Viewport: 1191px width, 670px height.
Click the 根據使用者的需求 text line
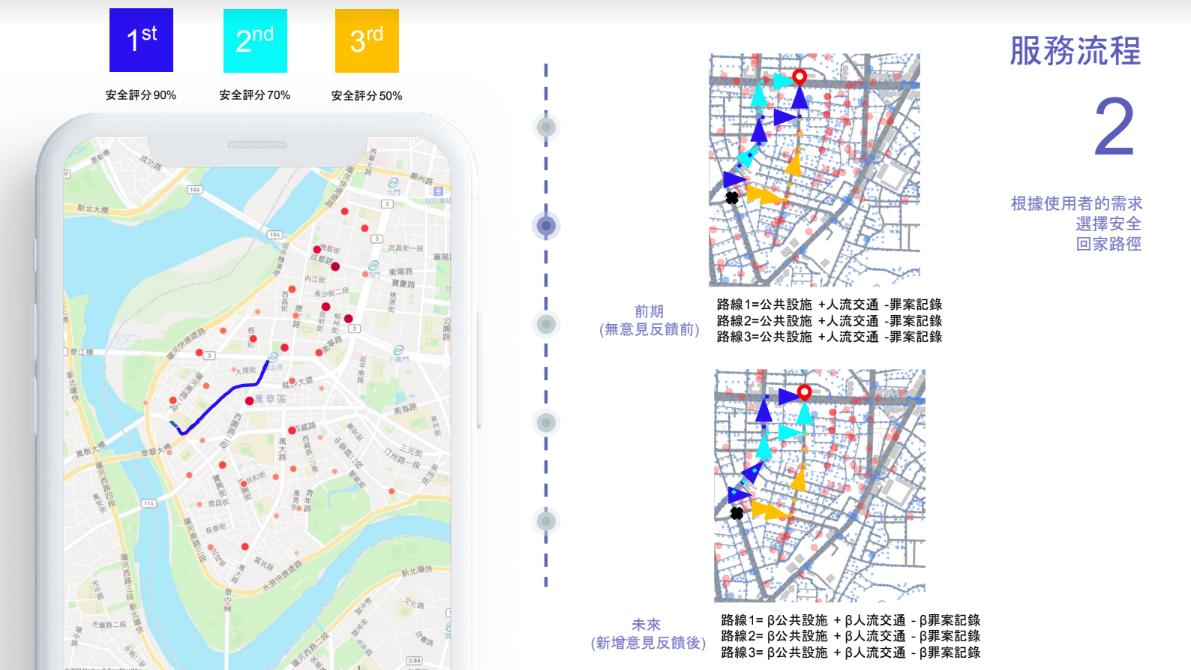click(1076, 204)
